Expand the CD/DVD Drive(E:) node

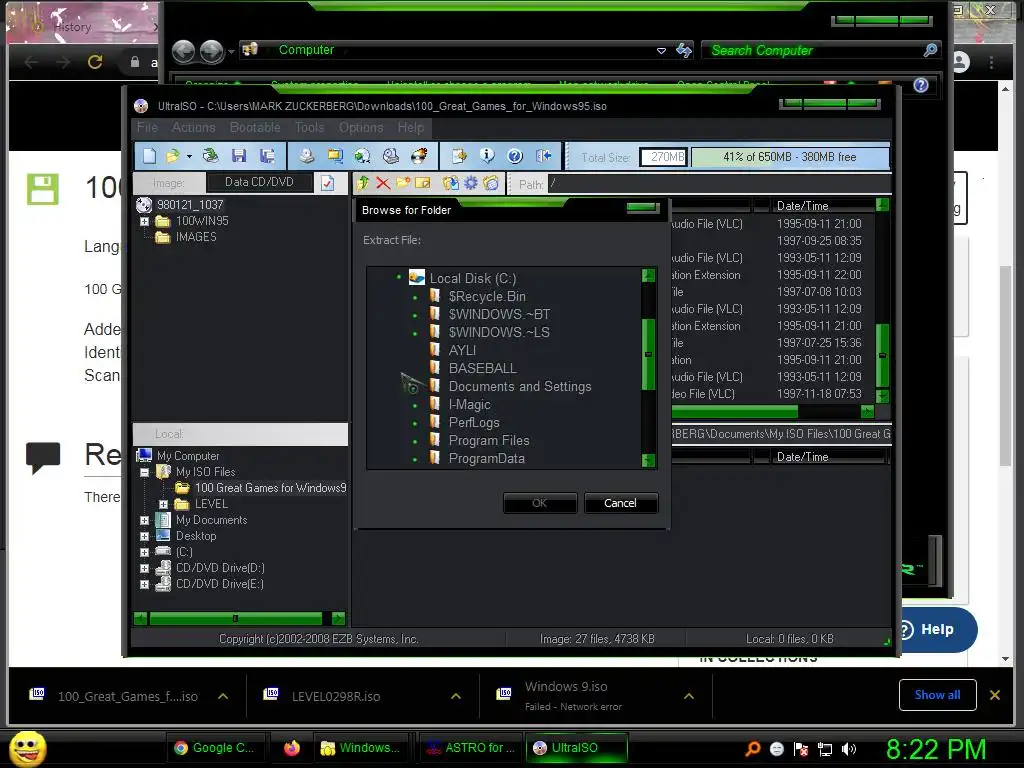click(144, 584)
